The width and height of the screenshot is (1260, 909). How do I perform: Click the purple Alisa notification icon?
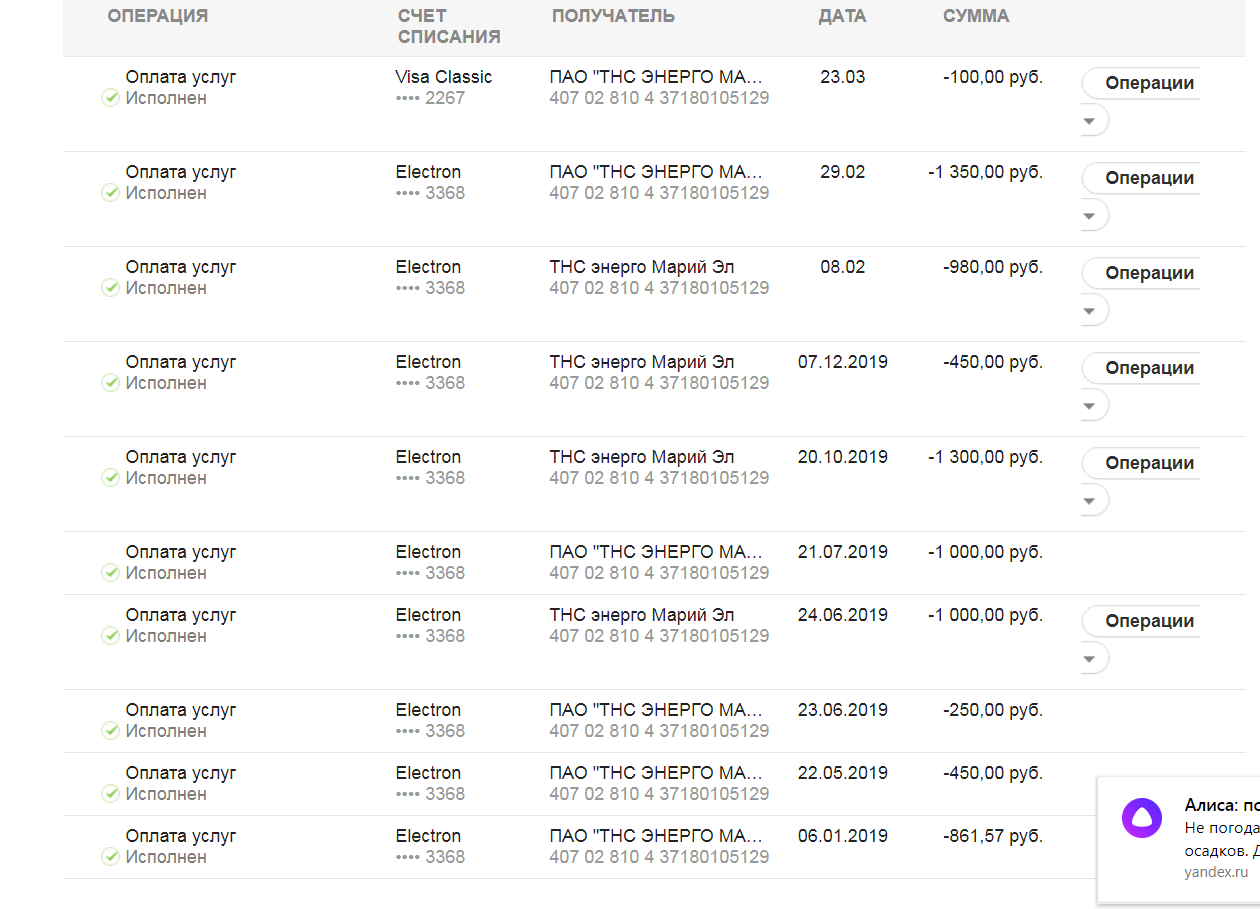[1141, 818]
